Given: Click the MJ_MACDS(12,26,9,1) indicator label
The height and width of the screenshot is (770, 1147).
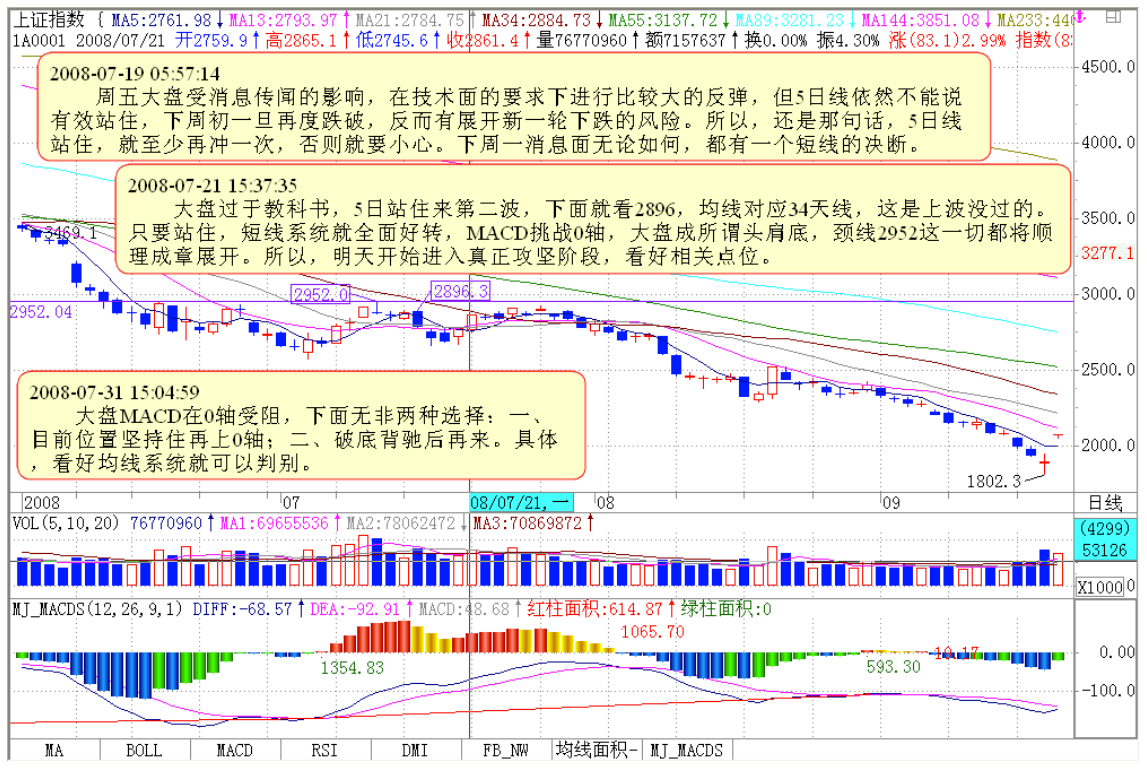Looking at the screenshot, I should coord(98,608).
